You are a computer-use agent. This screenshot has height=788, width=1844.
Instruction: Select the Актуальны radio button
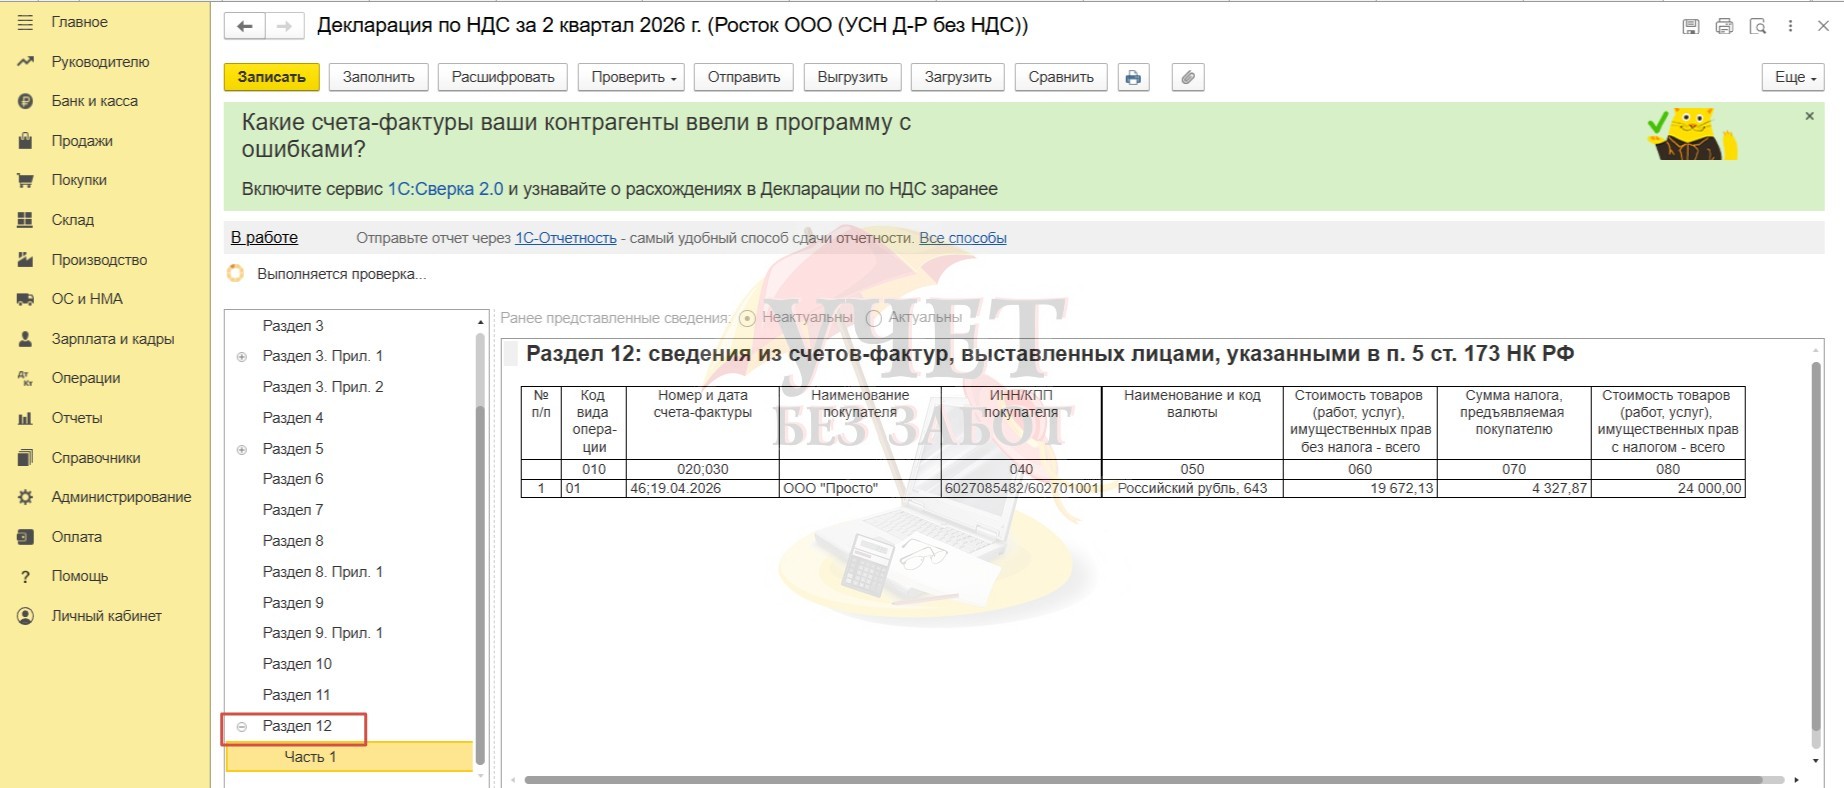(x=874, y=318)
